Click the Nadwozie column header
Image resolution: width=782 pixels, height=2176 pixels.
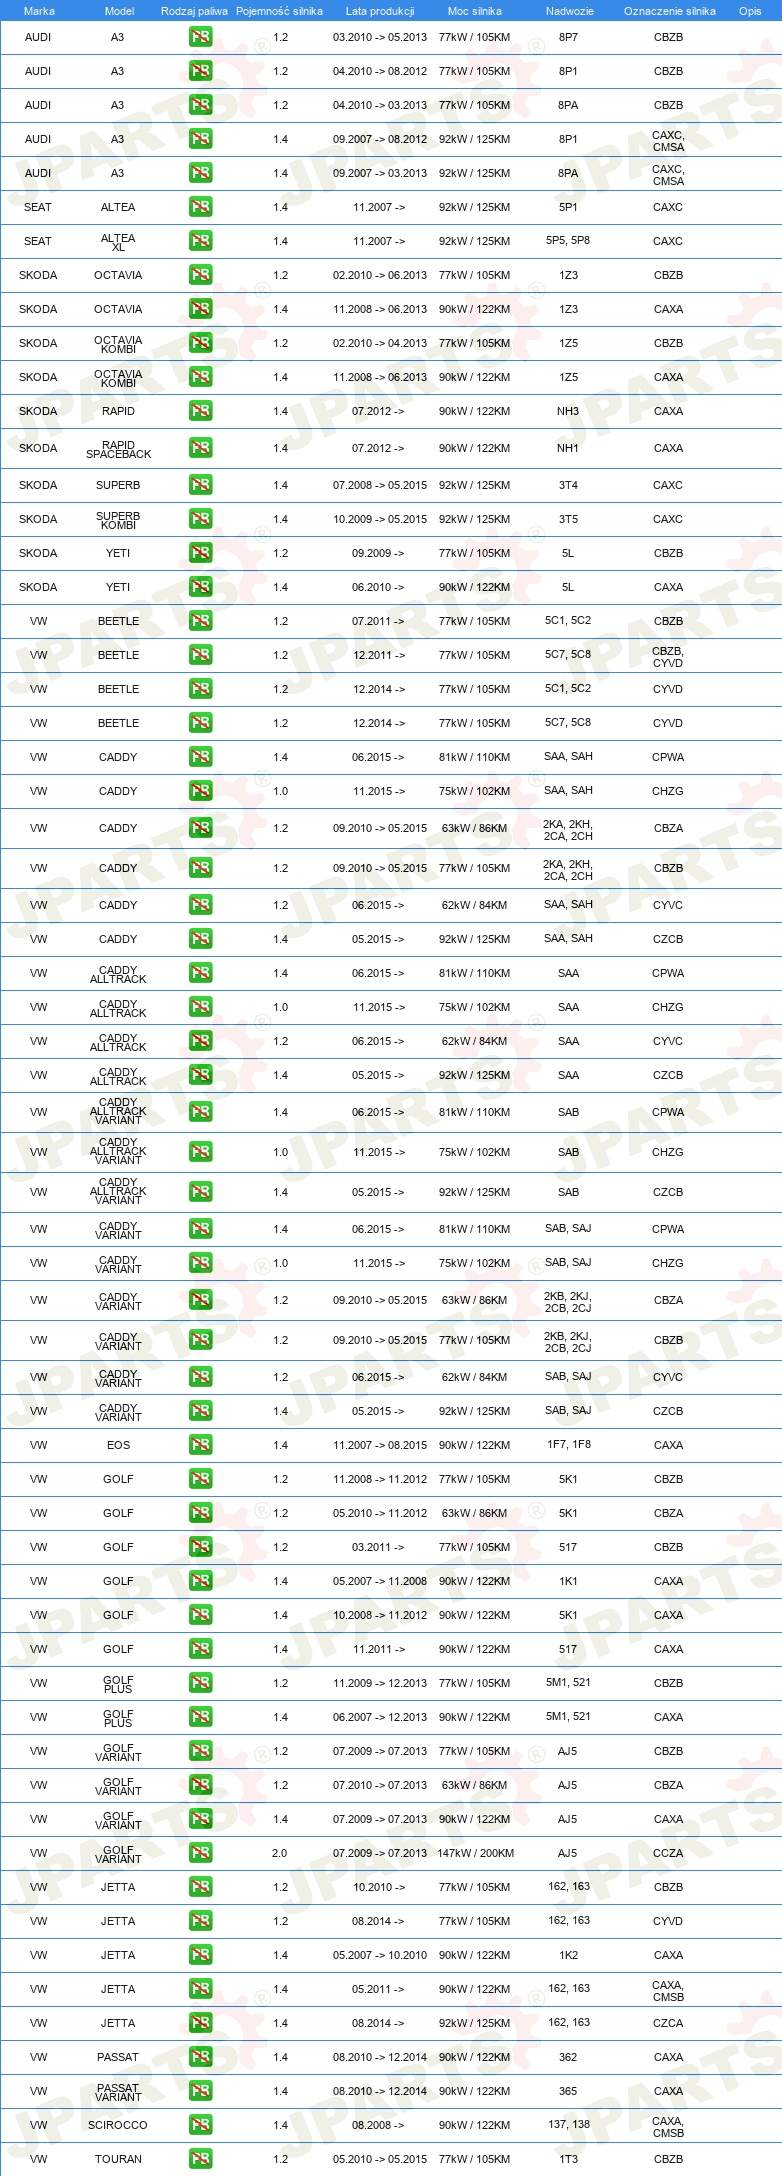[x=569, y=11]
